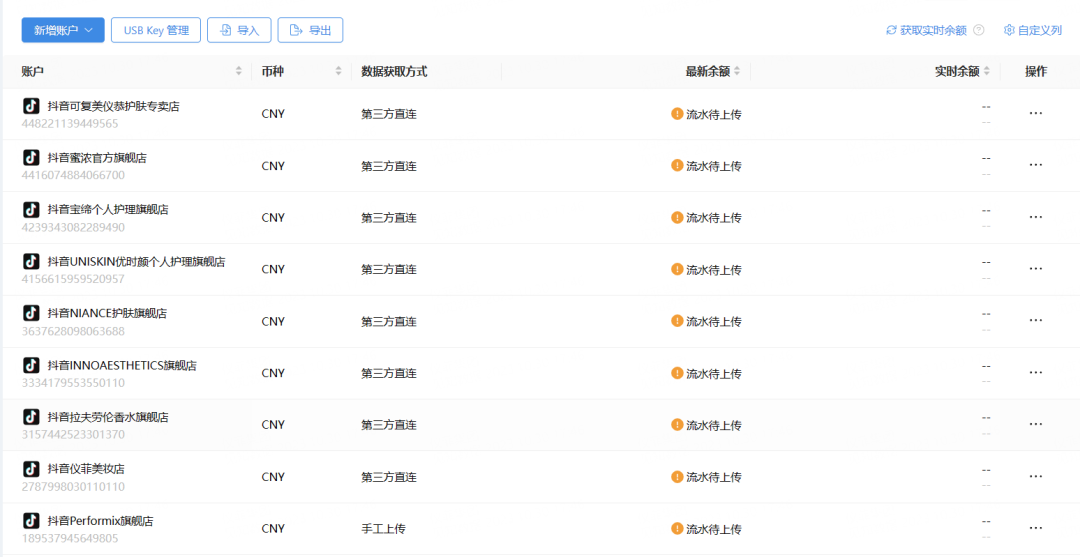This screenshot has width=1080, height=557.
Task: Sort by the 最新余额 column arrows
Action: (x=737, y=71)
